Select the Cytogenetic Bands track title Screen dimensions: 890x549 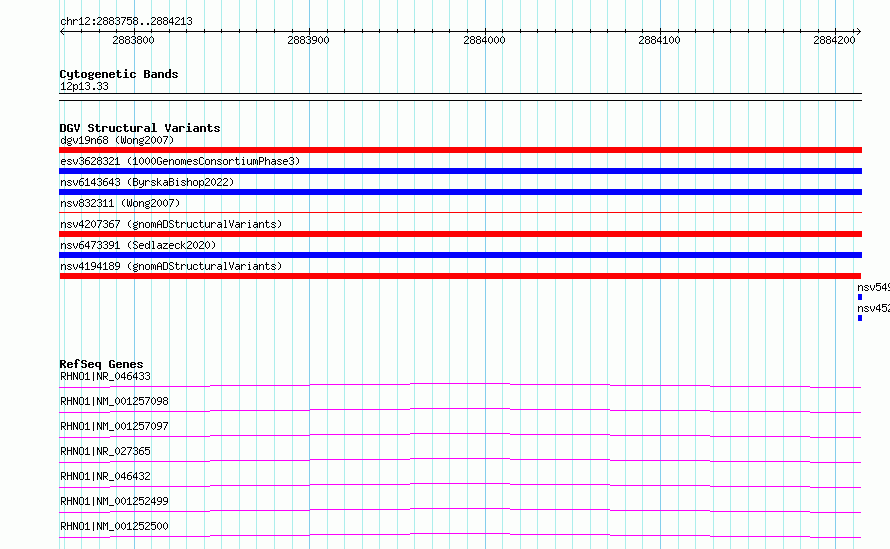click(119, 74)
